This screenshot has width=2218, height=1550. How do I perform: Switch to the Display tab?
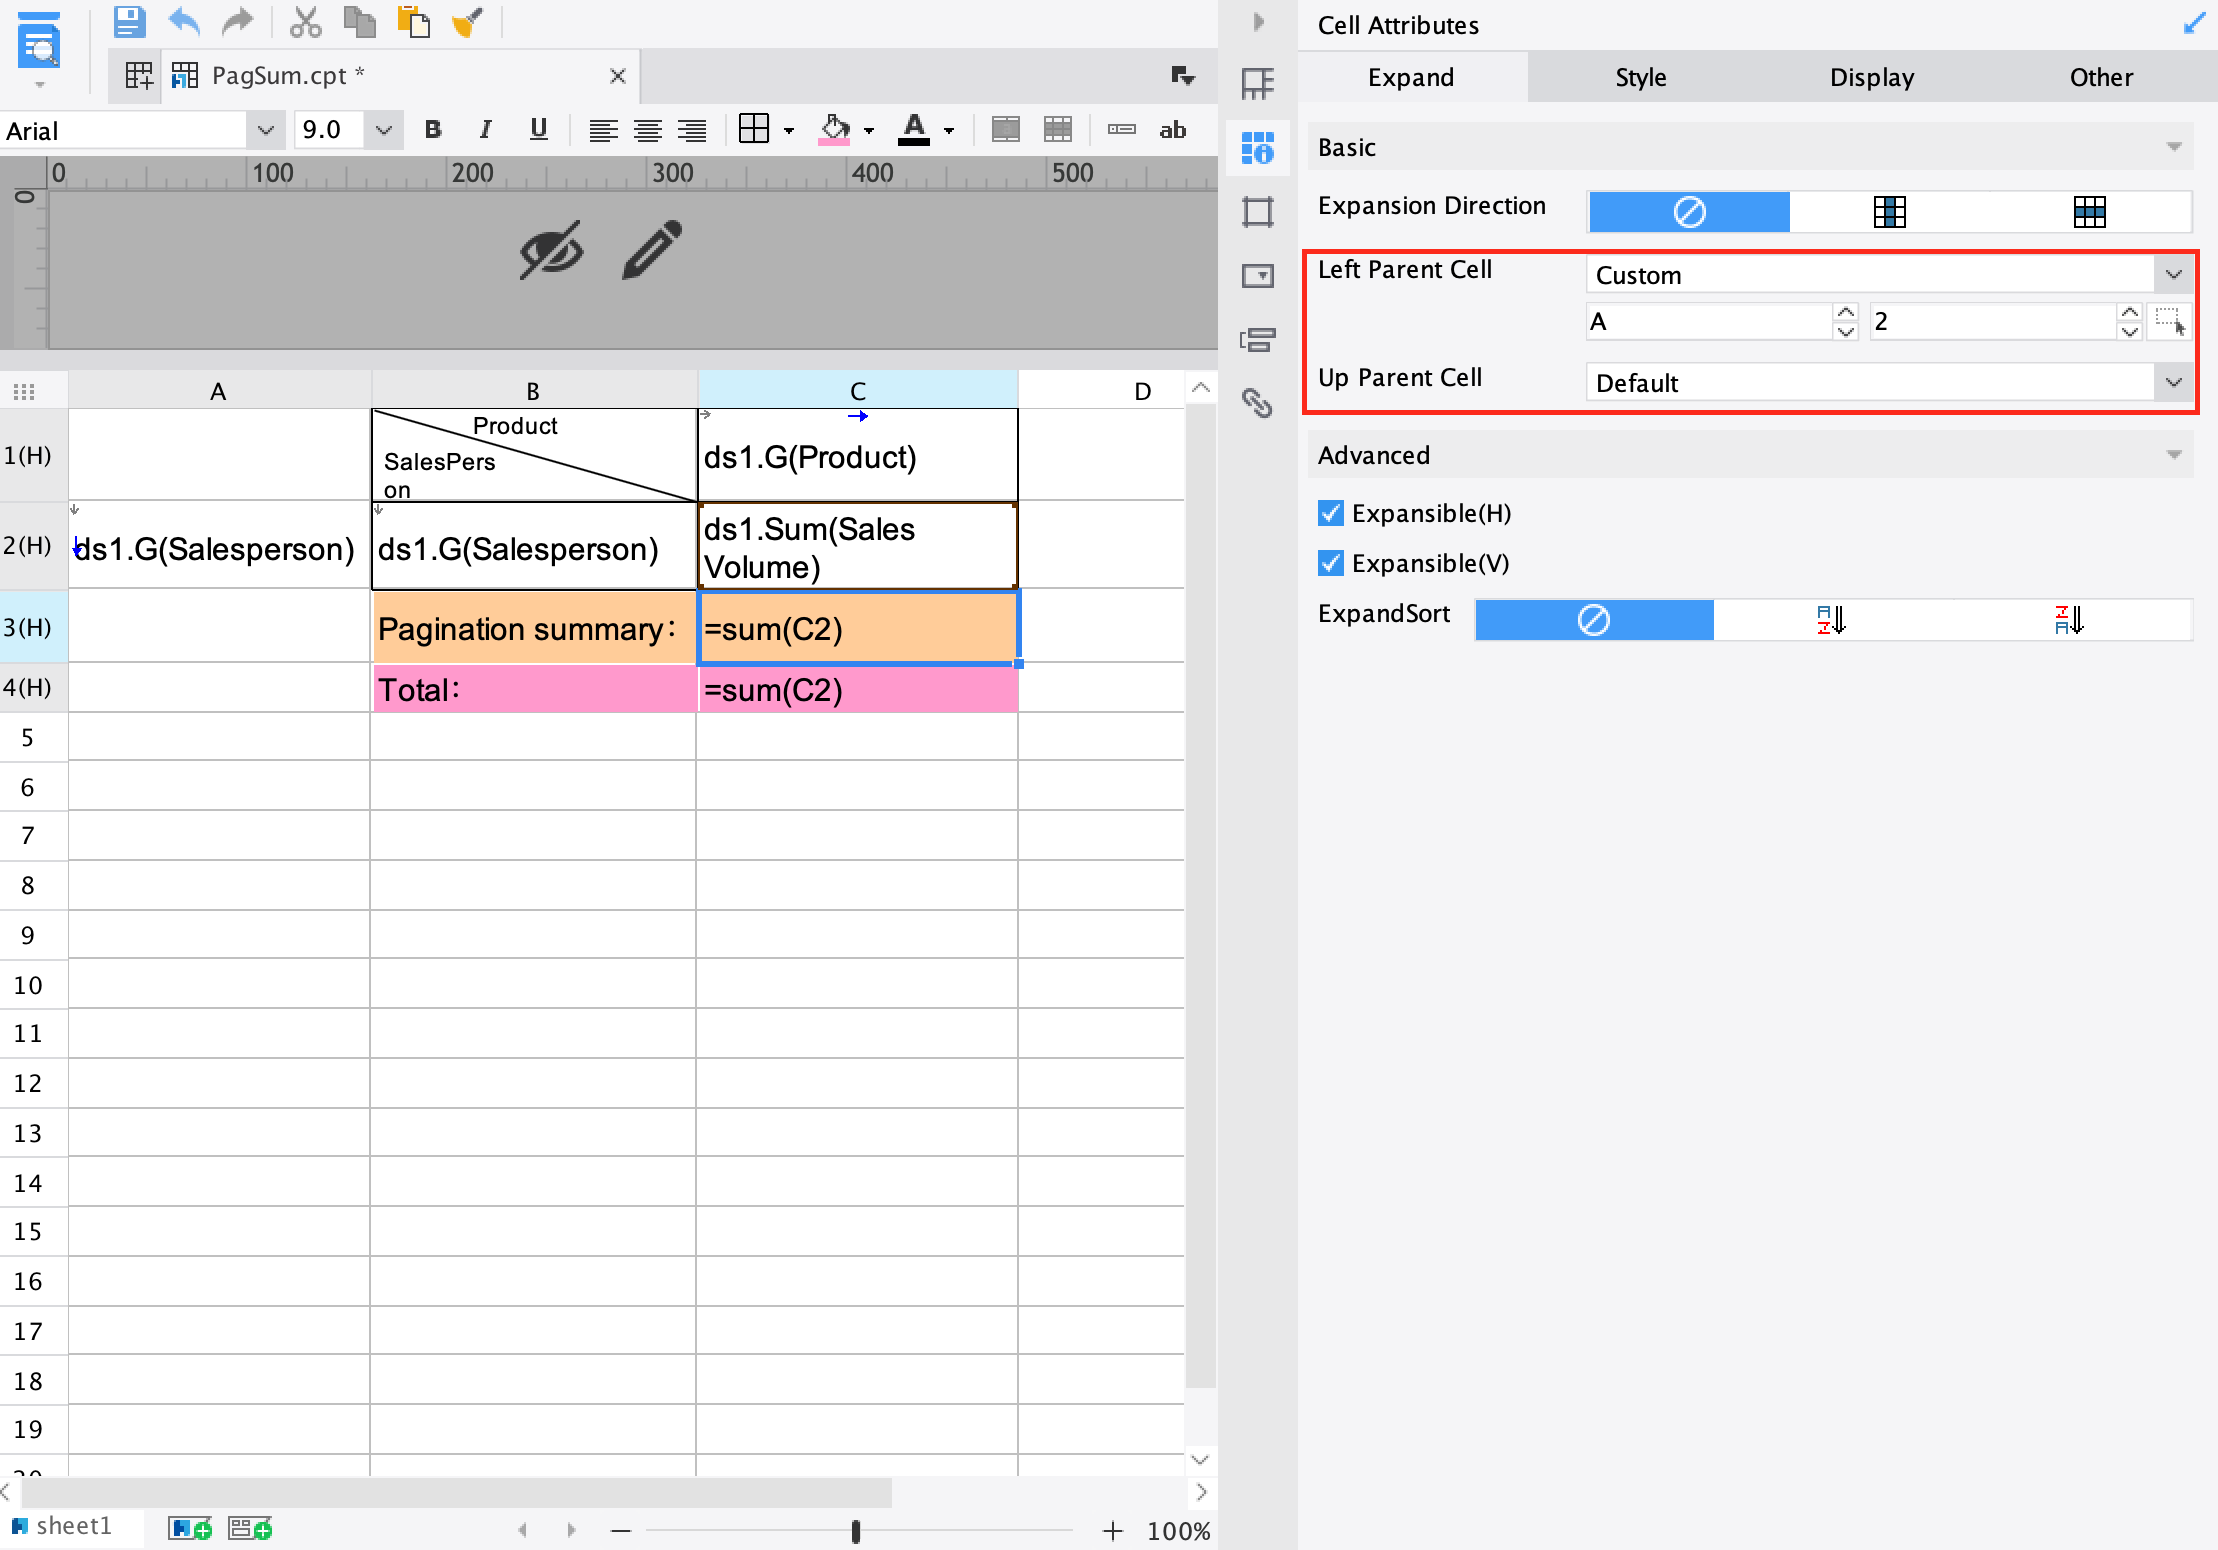point(1871,77)
